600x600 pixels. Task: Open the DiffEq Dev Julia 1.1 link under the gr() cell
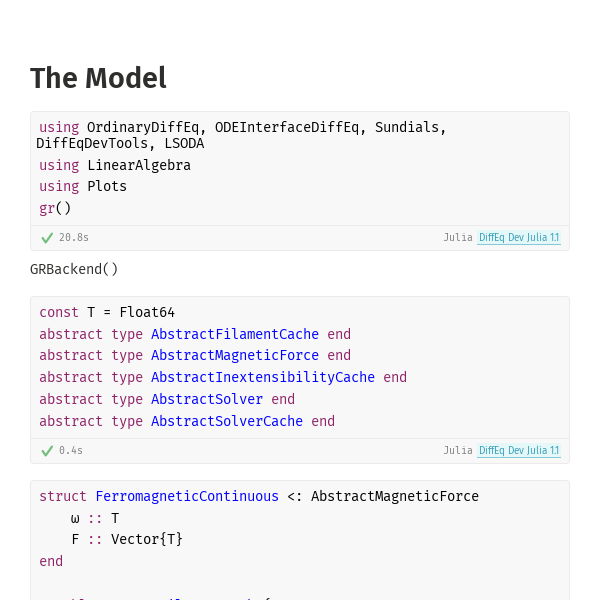[518, 238]
